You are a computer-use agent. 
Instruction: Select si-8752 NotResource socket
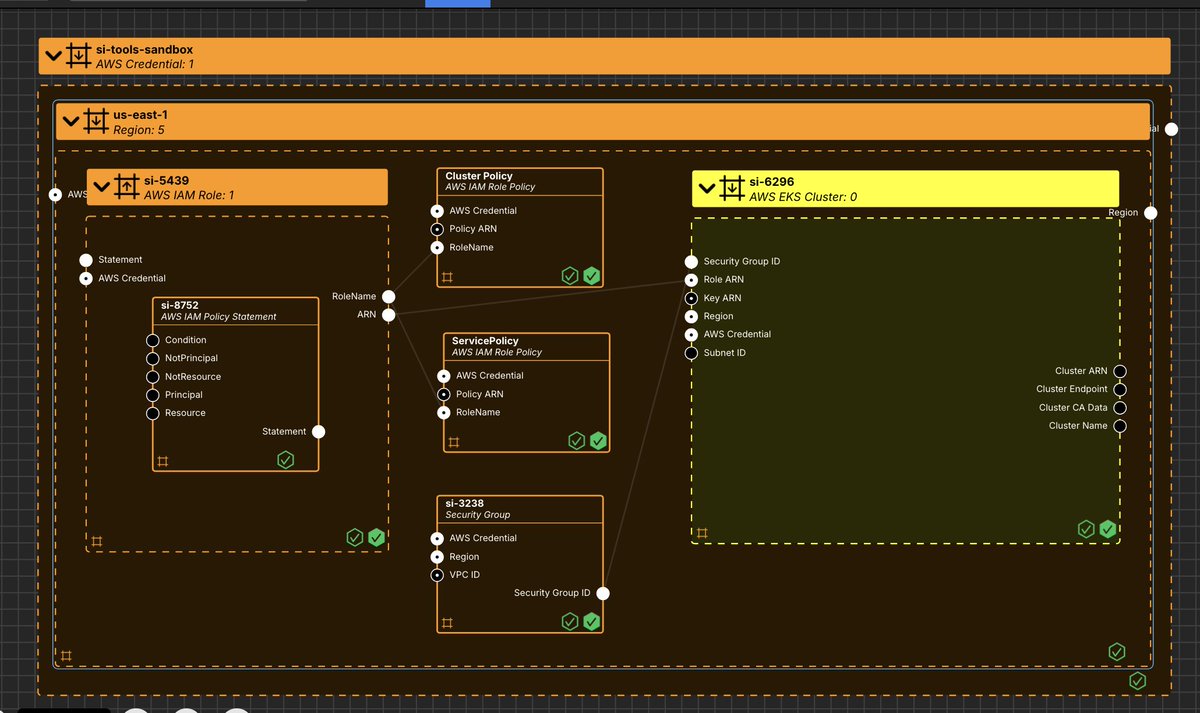(153, 377)
